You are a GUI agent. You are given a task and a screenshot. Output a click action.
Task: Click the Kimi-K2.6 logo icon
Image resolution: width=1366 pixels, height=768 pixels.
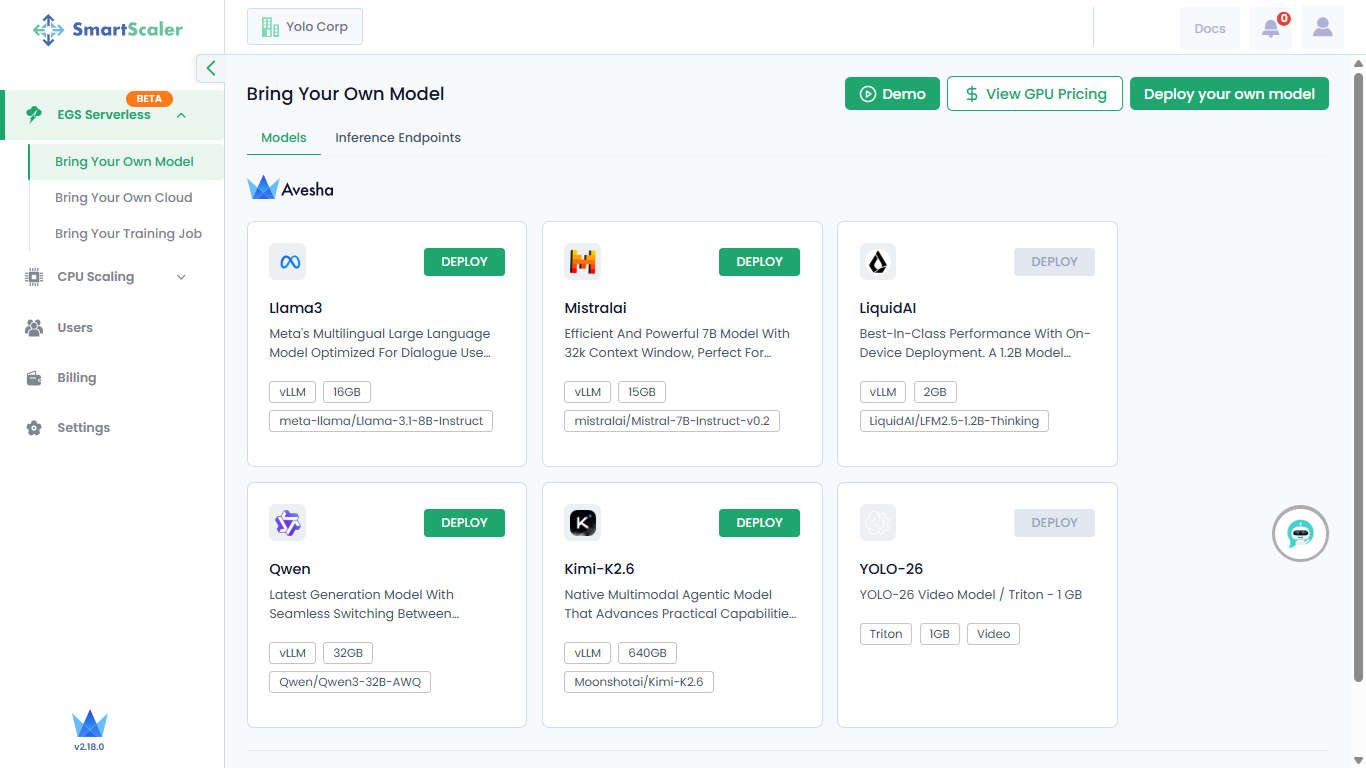(583, 523)
